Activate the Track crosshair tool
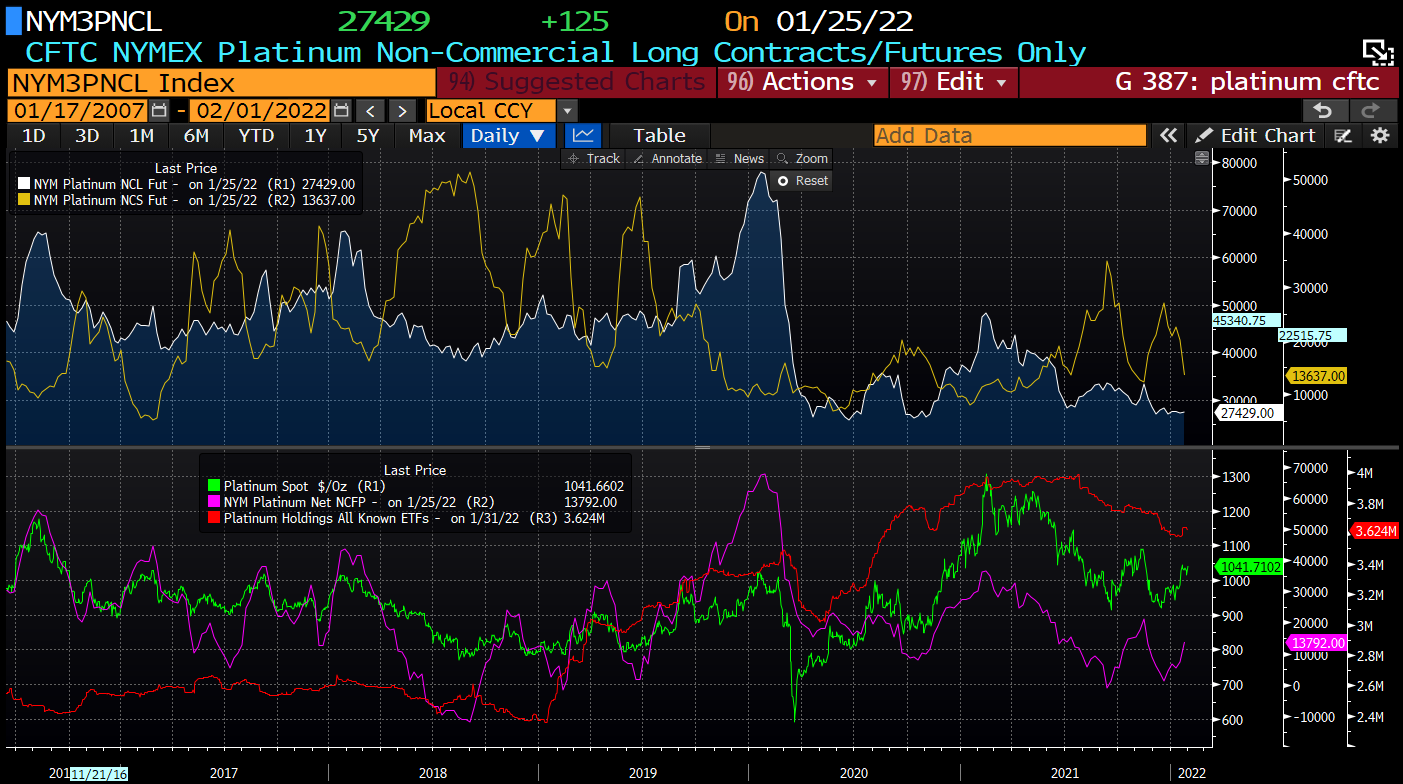 pyautogui.click(x=594, y=159)
